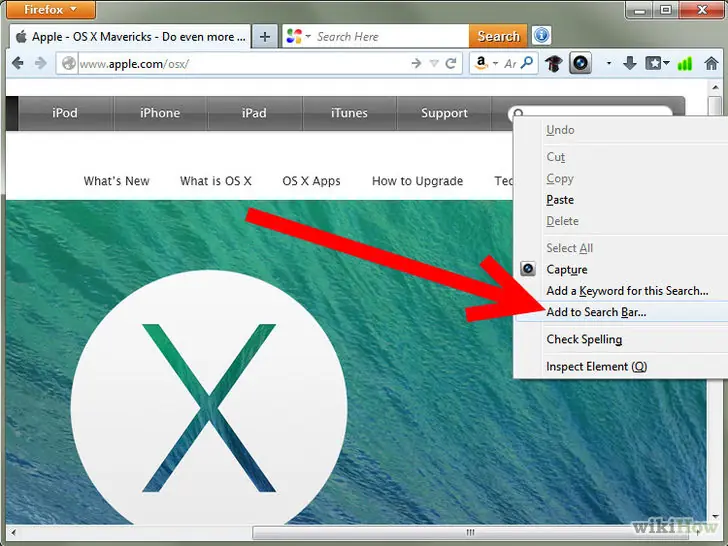
Task: Select Add to Search Bar menu entry
Action: tap(621, 312)
